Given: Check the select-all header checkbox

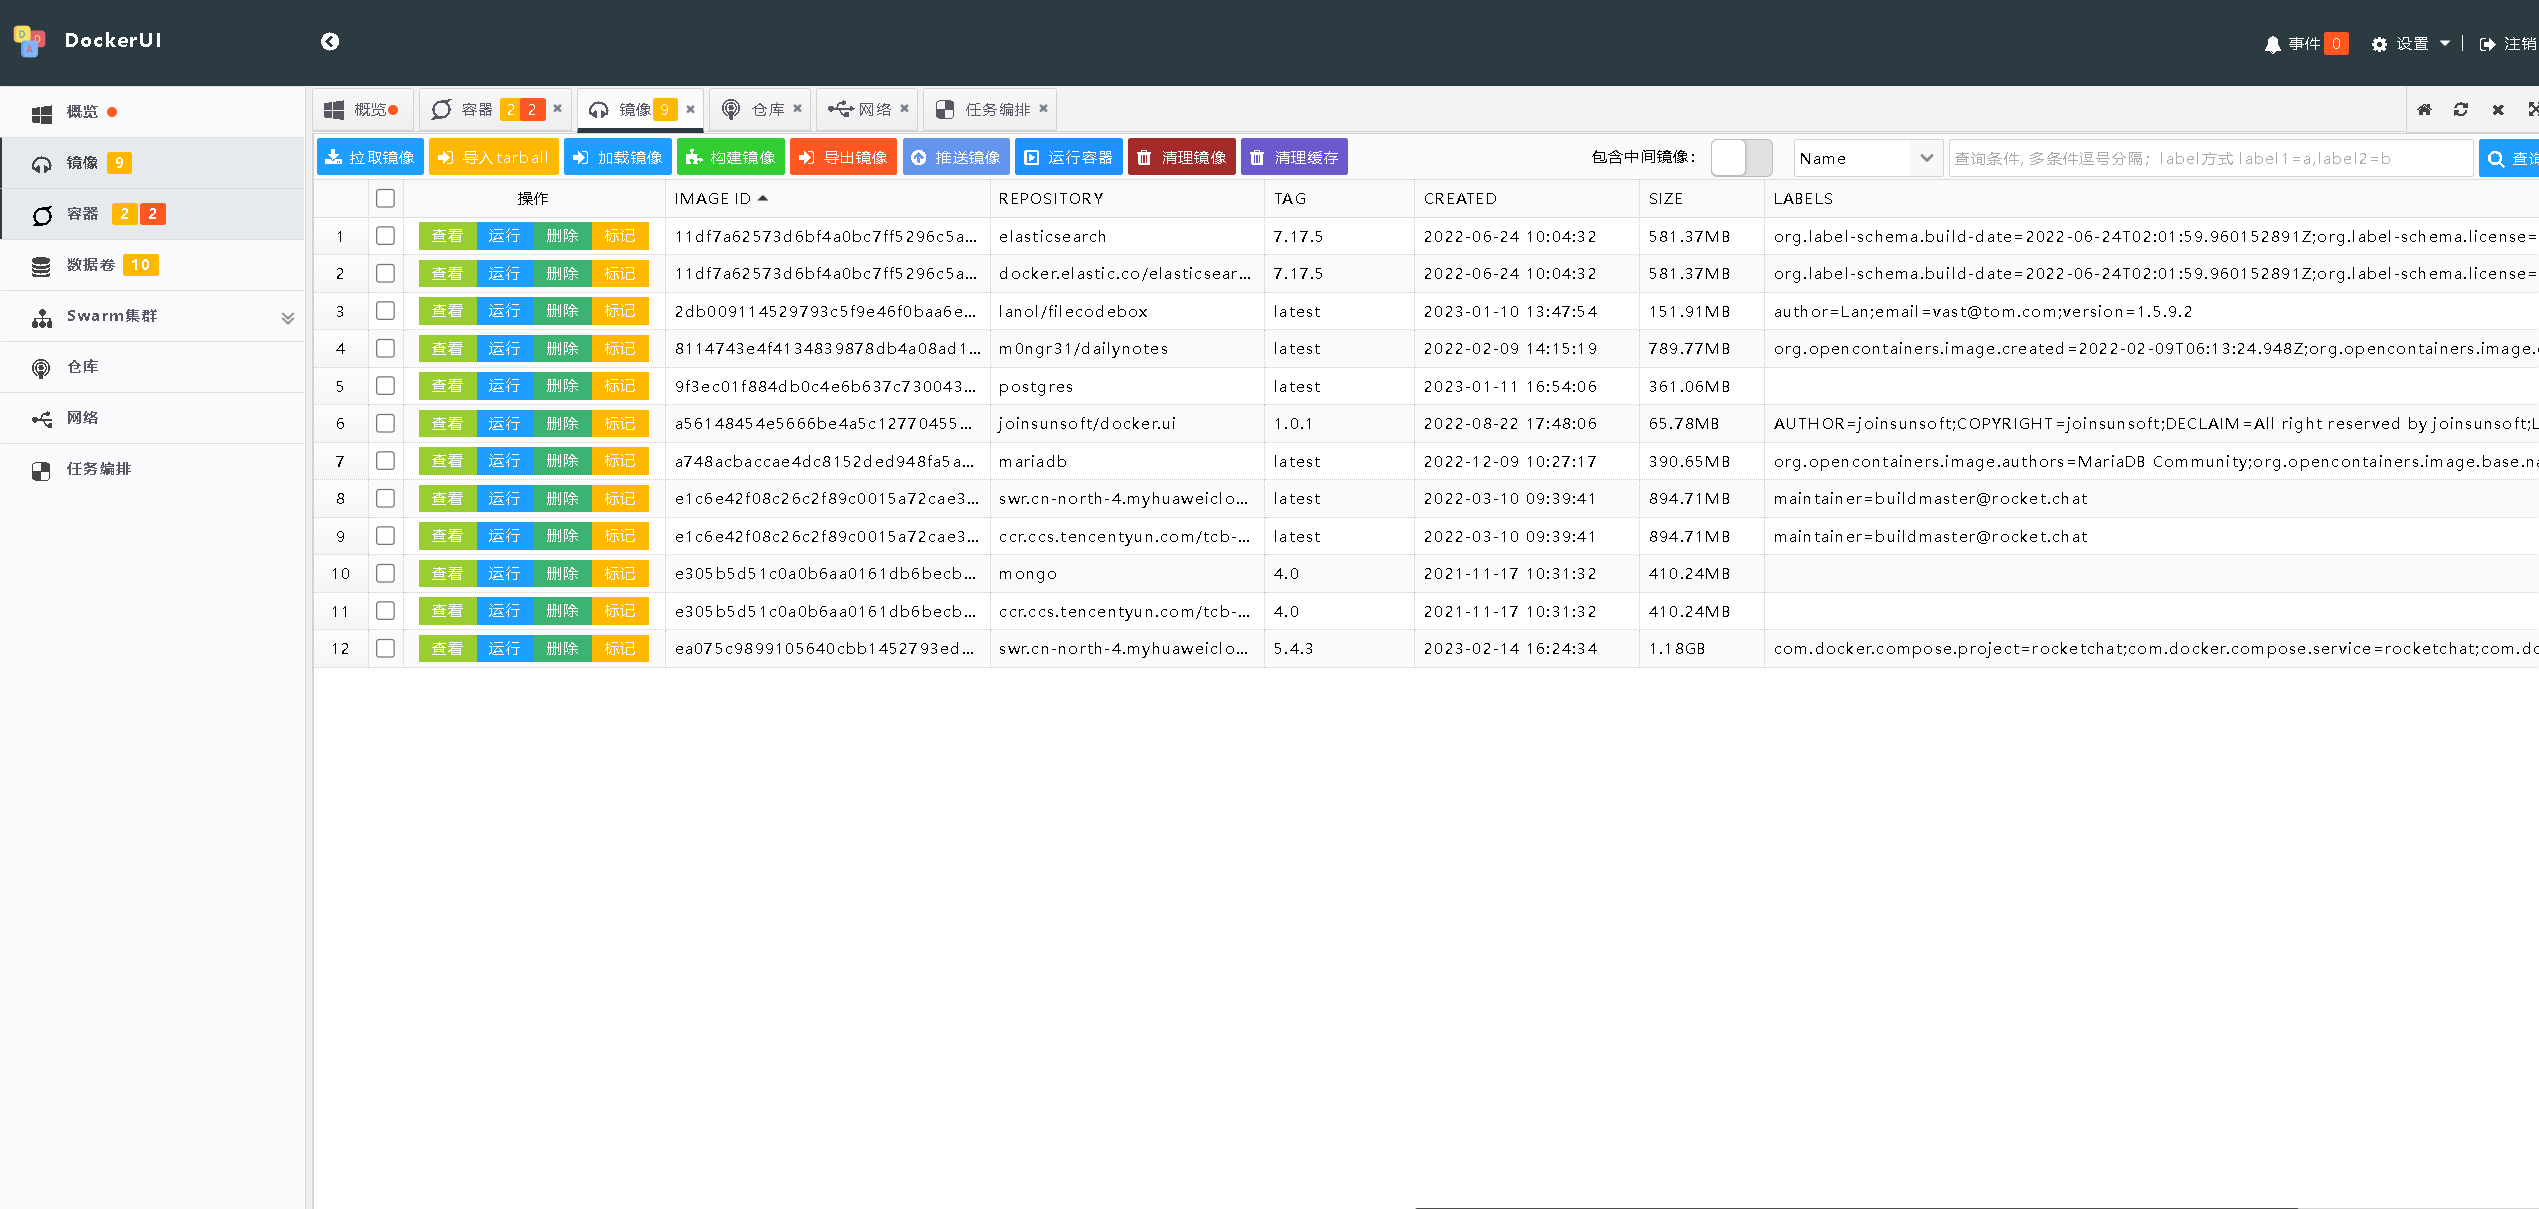Looking at the screenshot, I should point(385,198).
